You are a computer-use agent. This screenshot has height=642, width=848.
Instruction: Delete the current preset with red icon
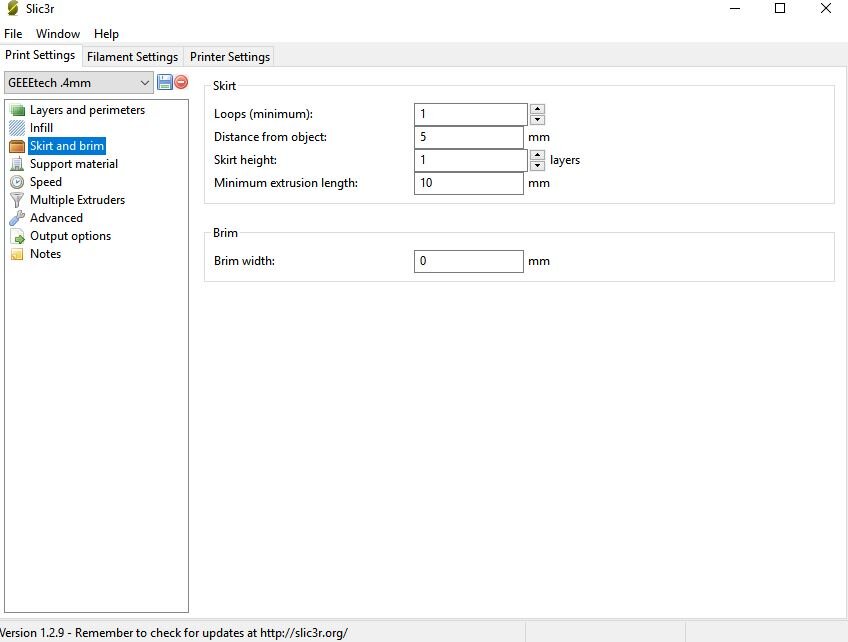[x=182, y=82]
